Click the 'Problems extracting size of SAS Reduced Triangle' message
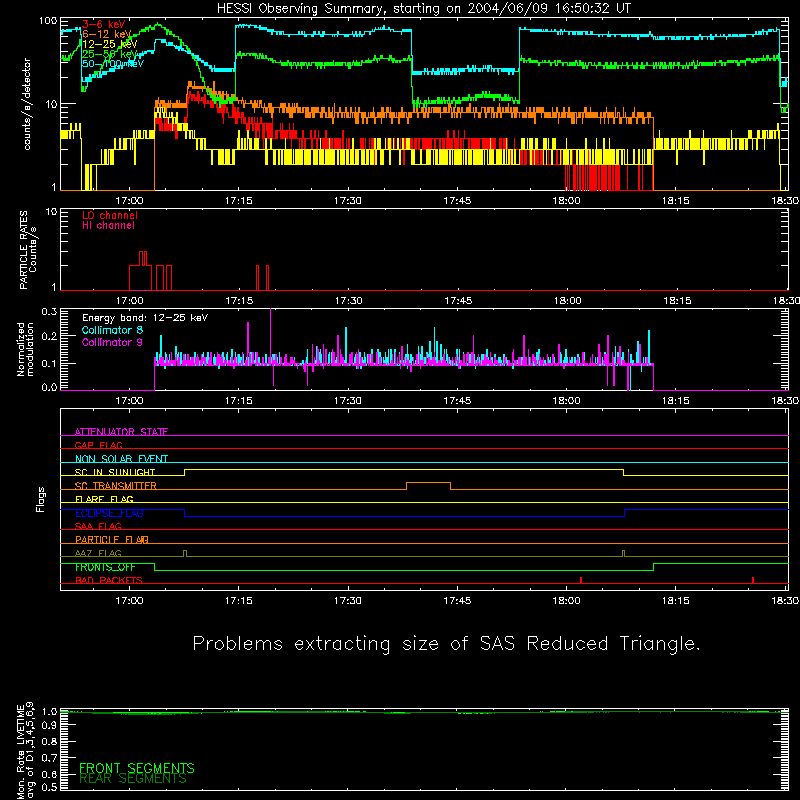Screen dimensions: 800x800 point(446,644)
